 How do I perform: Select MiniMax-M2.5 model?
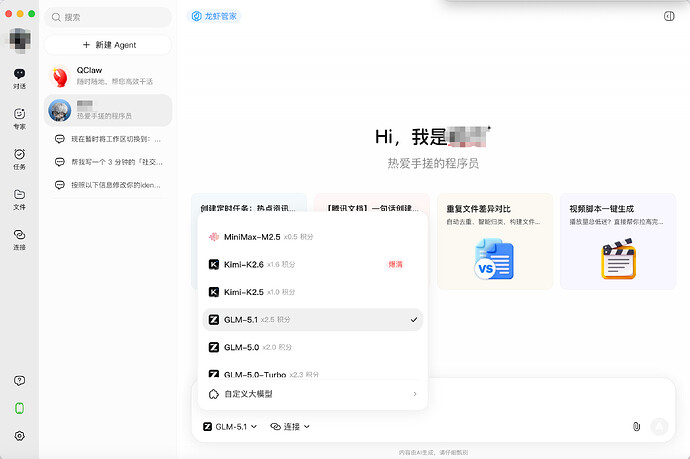coord(312,237)
